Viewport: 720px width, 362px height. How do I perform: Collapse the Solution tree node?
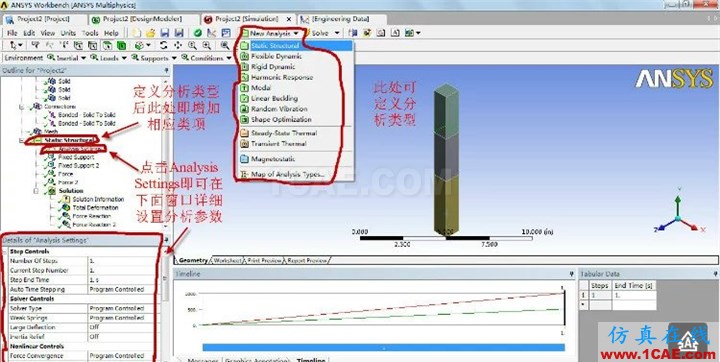click(36, 191)
